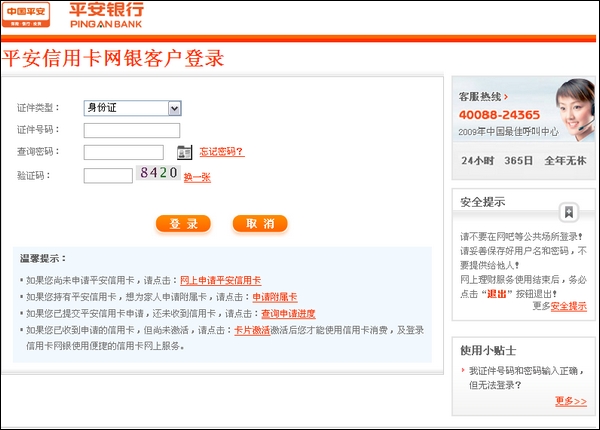Click the 更多>> link in 使用小贴士
600x430 pixels.
tap(571, 401)
